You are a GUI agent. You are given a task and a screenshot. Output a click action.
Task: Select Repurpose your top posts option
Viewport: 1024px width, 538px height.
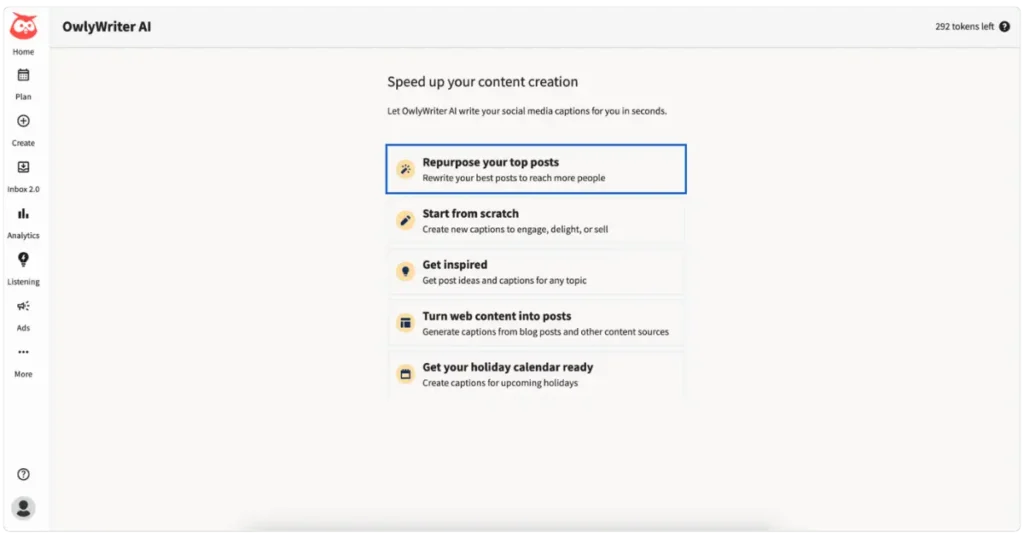pyautogui.click(x=536, y=169)
